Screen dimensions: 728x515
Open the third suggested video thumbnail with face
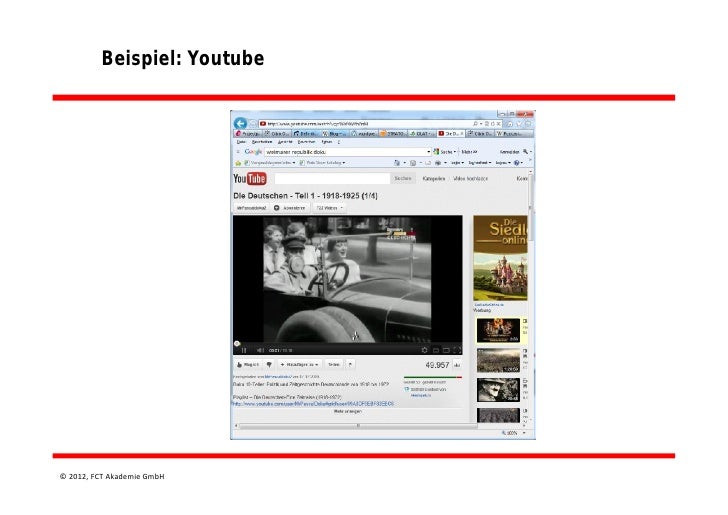(498, 390)
